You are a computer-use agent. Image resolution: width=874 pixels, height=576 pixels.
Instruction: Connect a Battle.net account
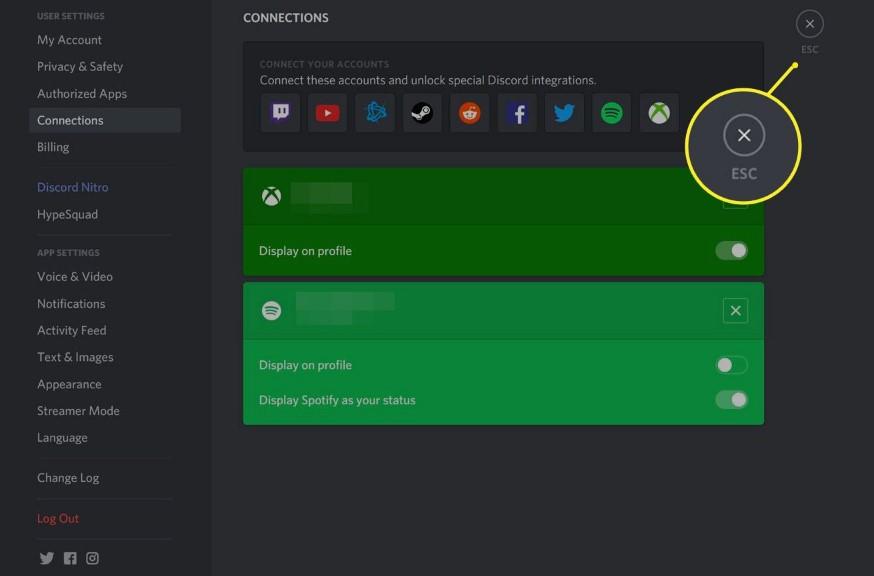tap(374, 113)
